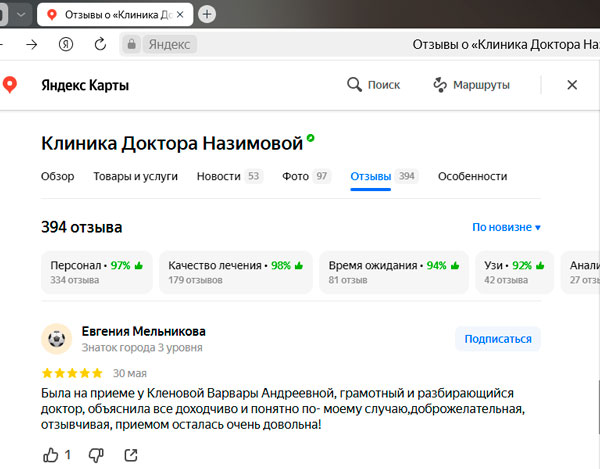Image resolution: width=600 pixels, height=469 pixels.
Task: Close the Yandex Maps panel with X
Action: tap(572, 85)
